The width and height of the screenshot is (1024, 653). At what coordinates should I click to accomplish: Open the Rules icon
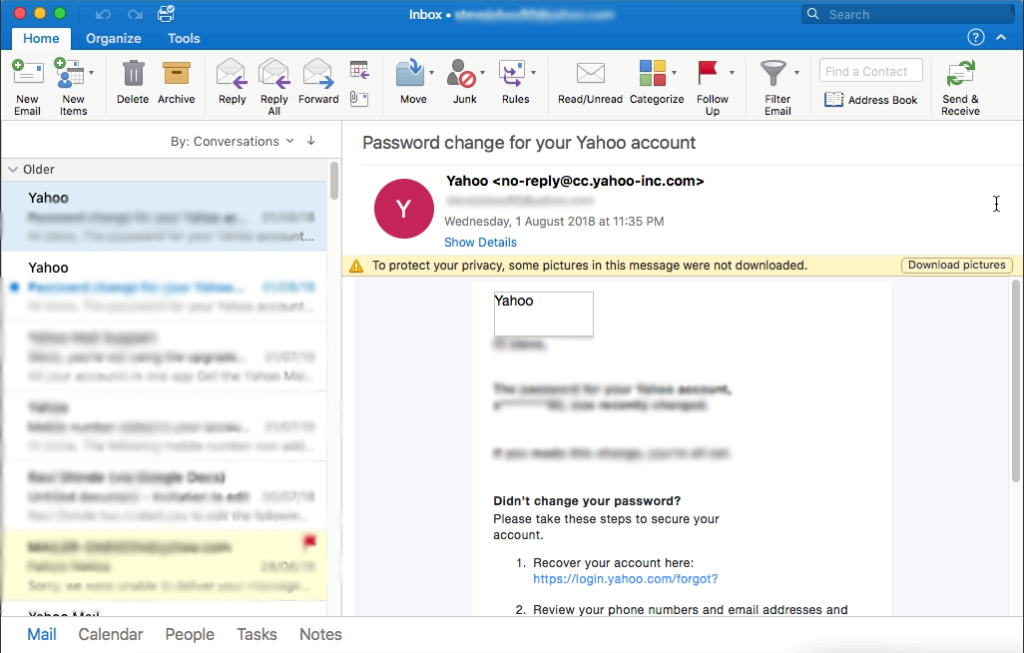512,73
